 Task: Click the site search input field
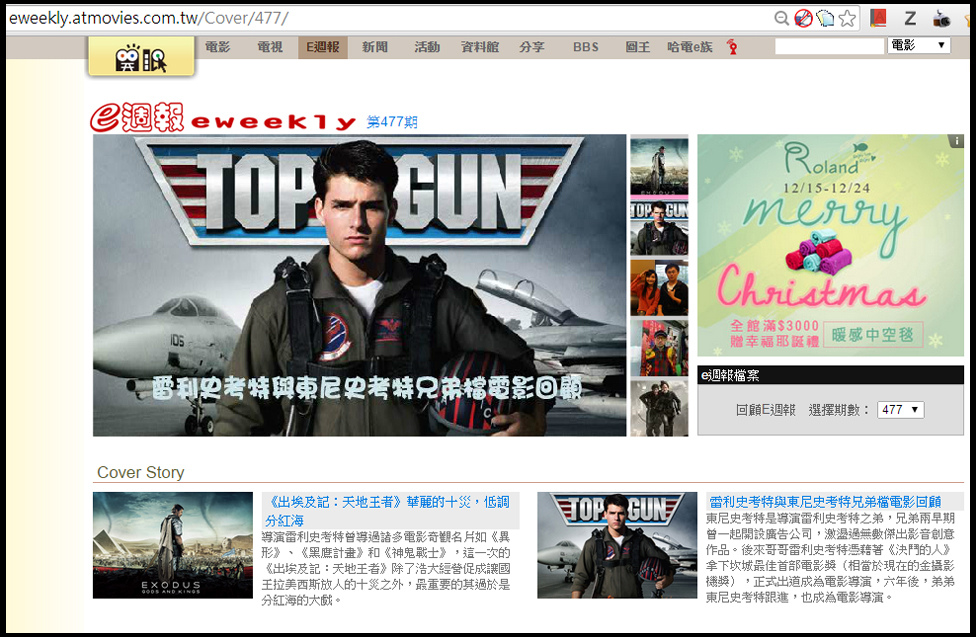(829, 45)
